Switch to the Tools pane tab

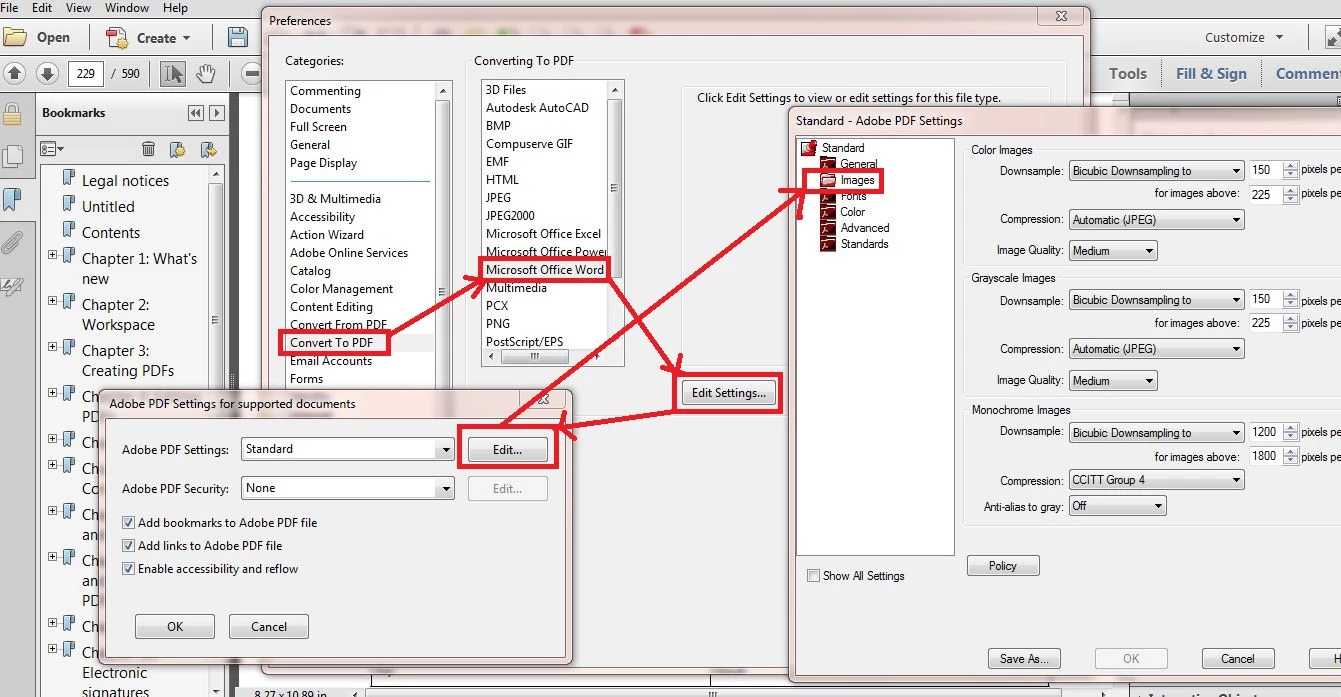point(1127,73)
